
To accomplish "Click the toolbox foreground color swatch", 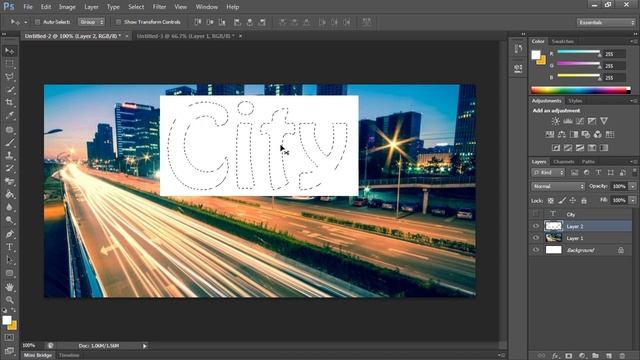I will (7, 320).
